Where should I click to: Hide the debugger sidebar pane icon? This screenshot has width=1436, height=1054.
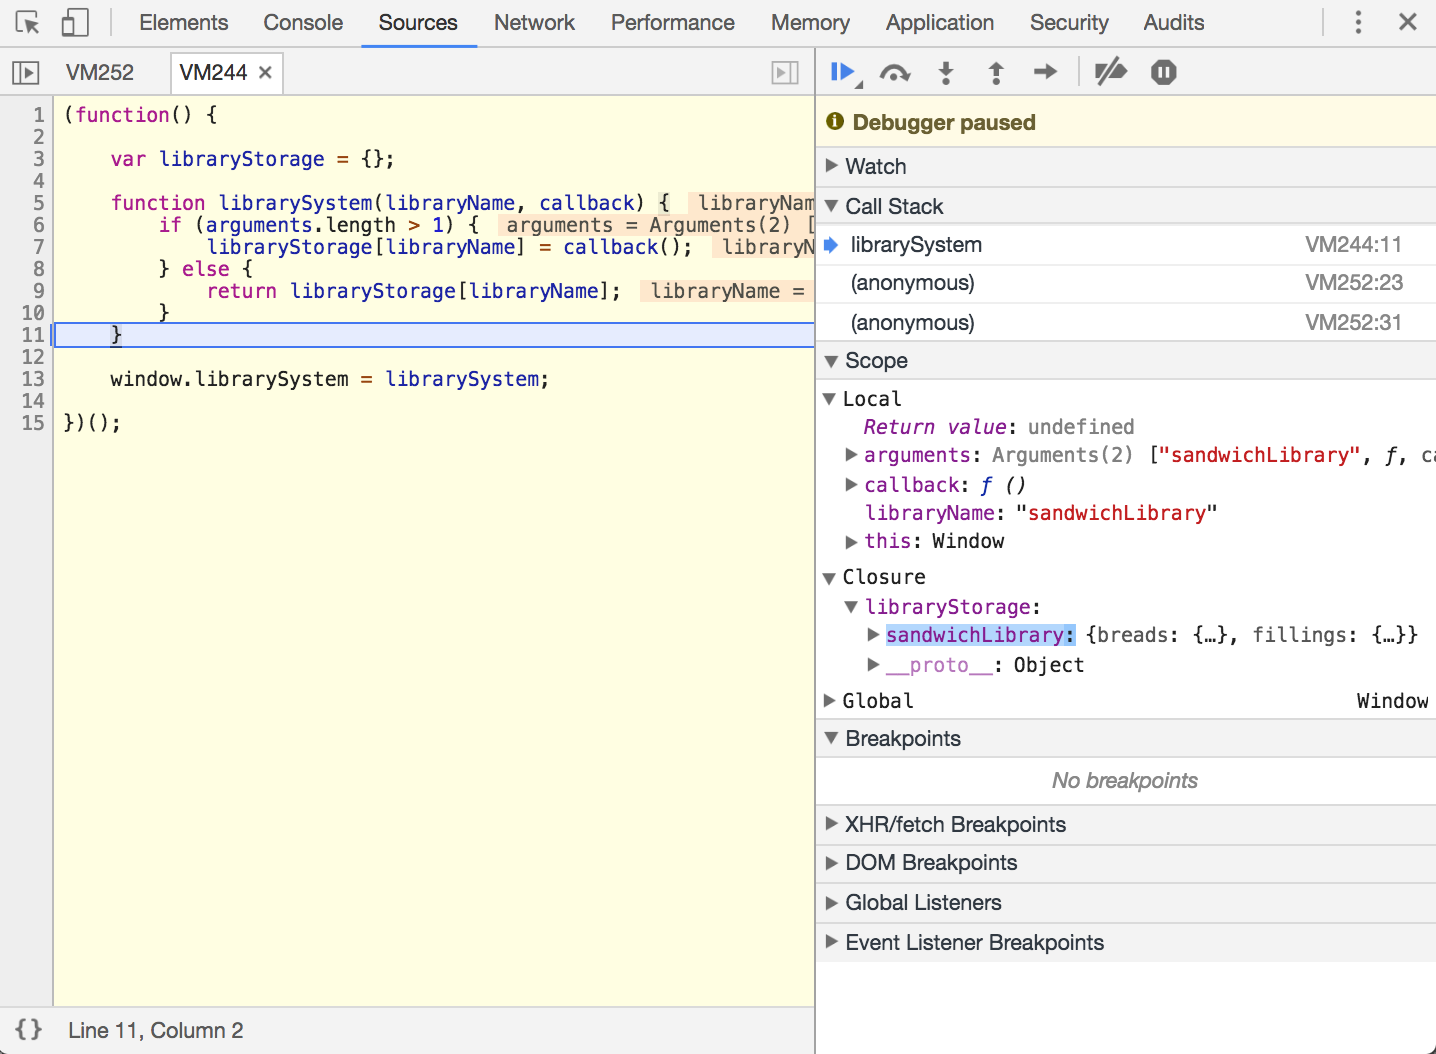[x=785, y=72]
